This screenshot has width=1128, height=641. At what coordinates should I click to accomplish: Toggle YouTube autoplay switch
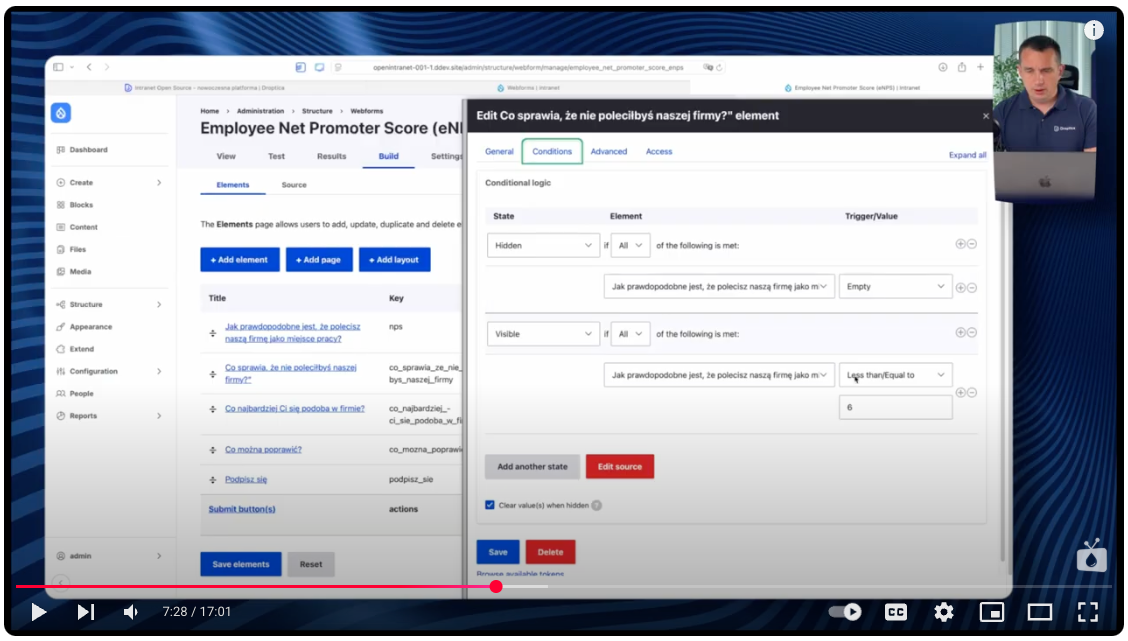[845, 612]
